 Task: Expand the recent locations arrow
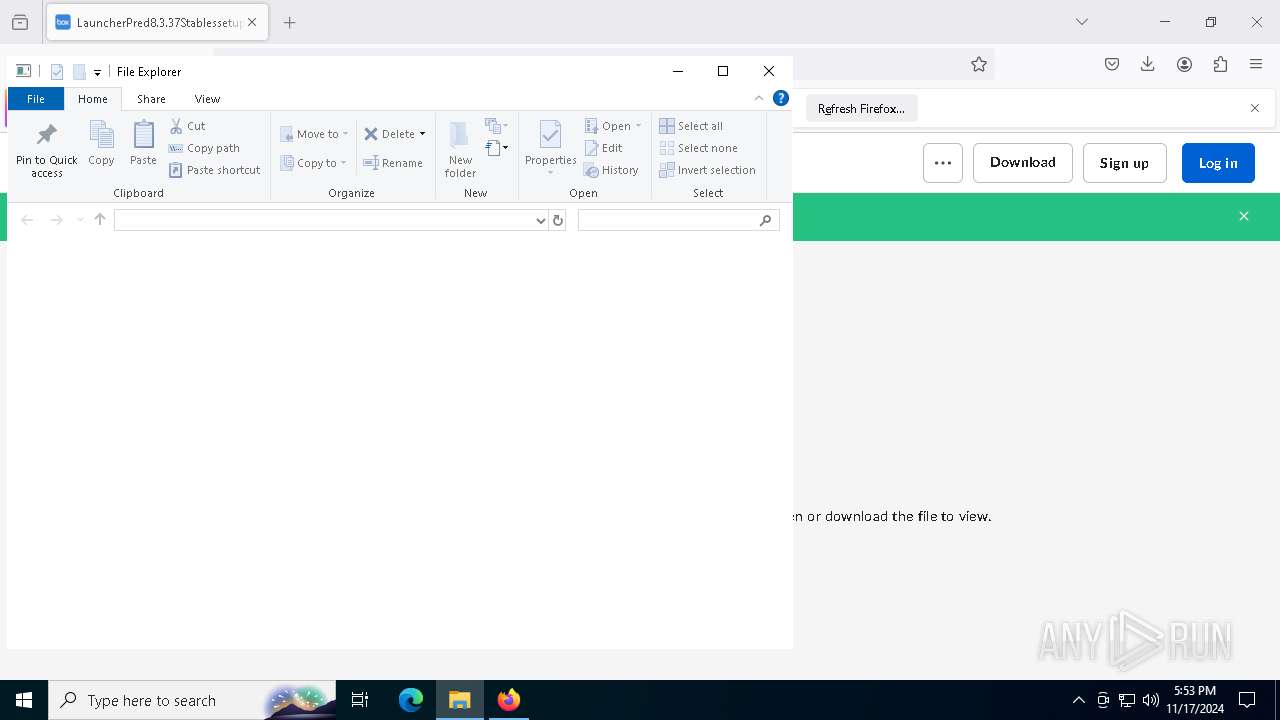coord(80,220)
